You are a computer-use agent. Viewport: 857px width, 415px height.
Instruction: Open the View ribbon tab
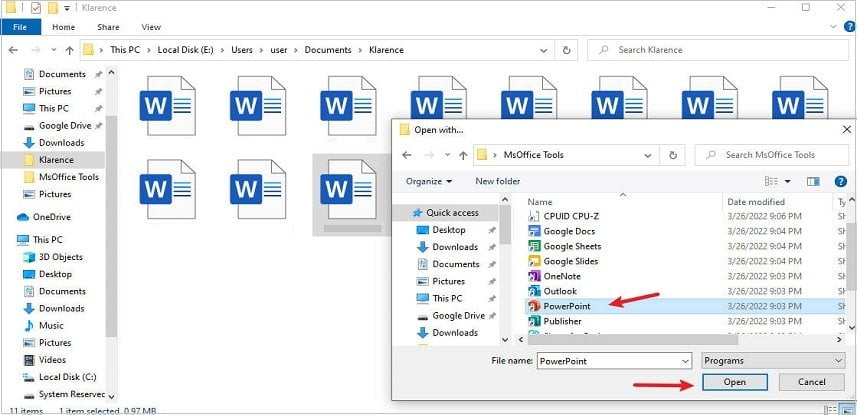151,27
